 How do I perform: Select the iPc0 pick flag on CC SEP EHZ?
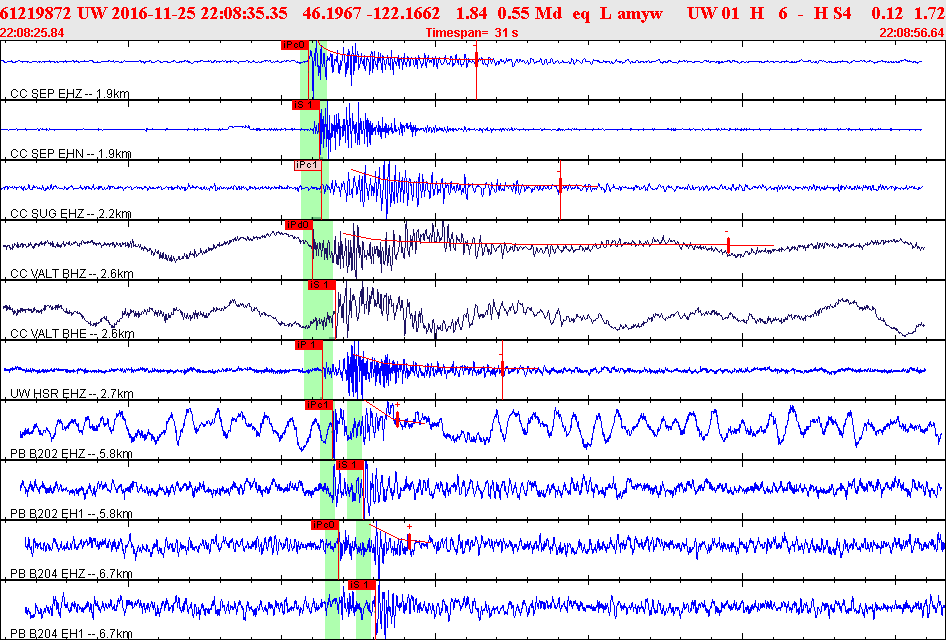(294, 45)
